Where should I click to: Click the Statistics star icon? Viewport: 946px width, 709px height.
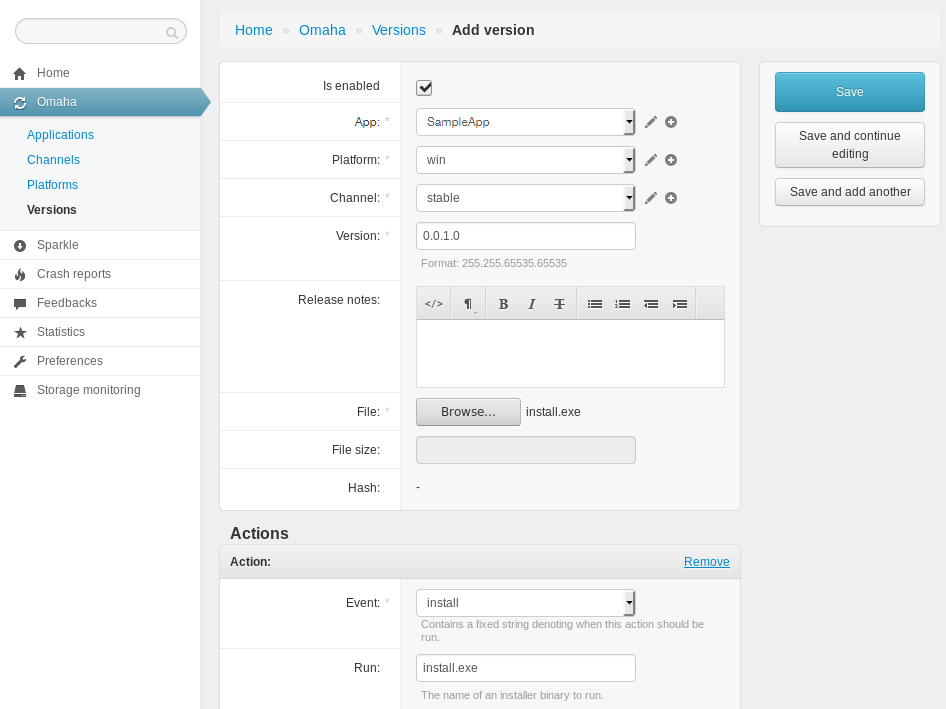20,332
